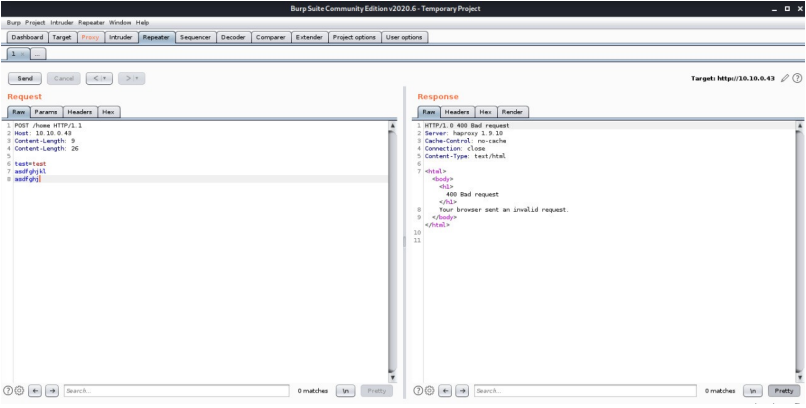
Task: Open Response panel search settings gear
Action: coord(430,391)
